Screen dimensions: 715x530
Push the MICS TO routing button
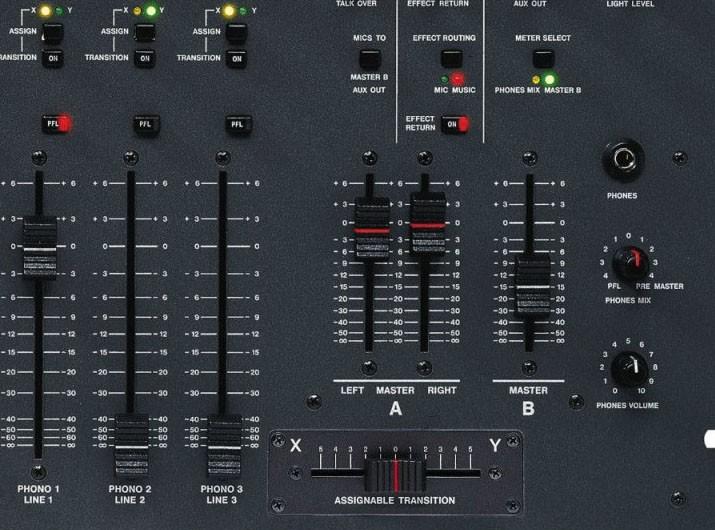click(x=369, y=59)
